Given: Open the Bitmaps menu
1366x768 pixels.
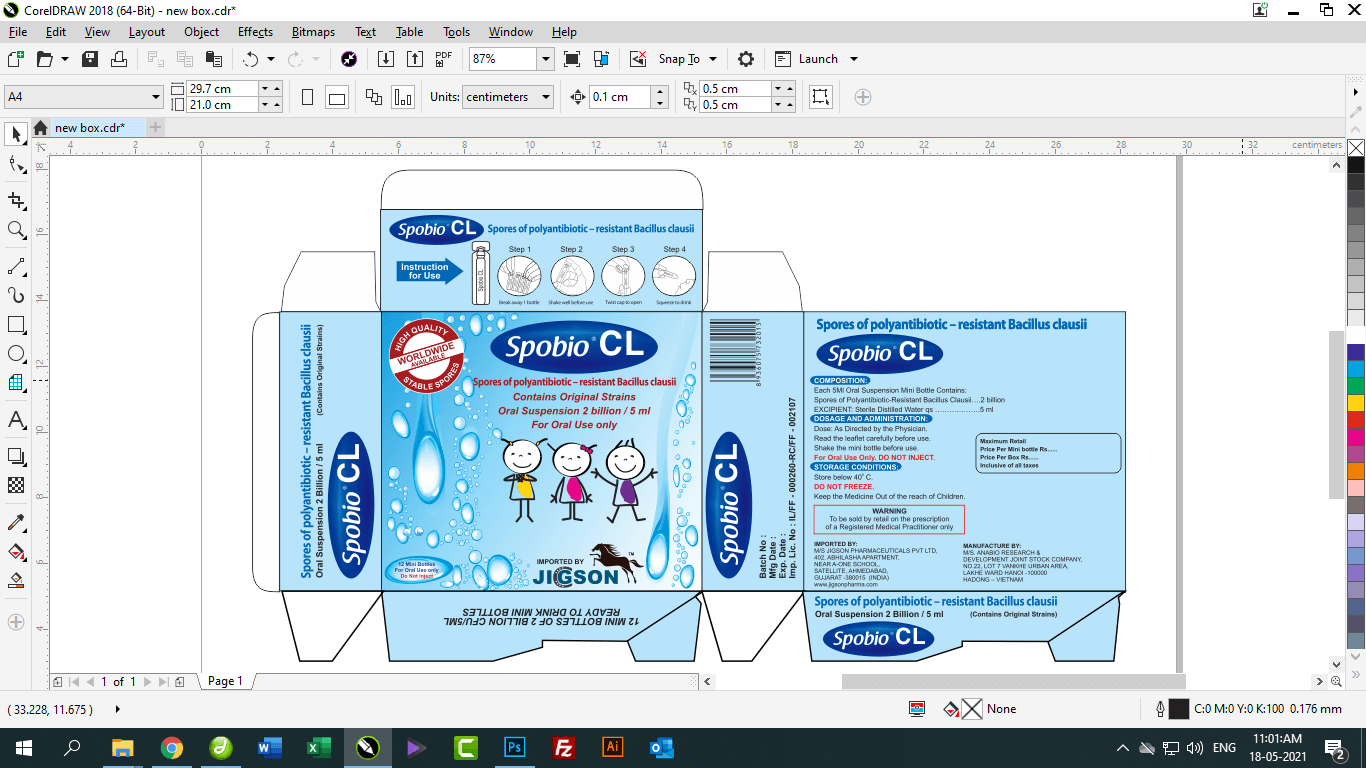Looking at the screenshot, I should tap(313, 32).
